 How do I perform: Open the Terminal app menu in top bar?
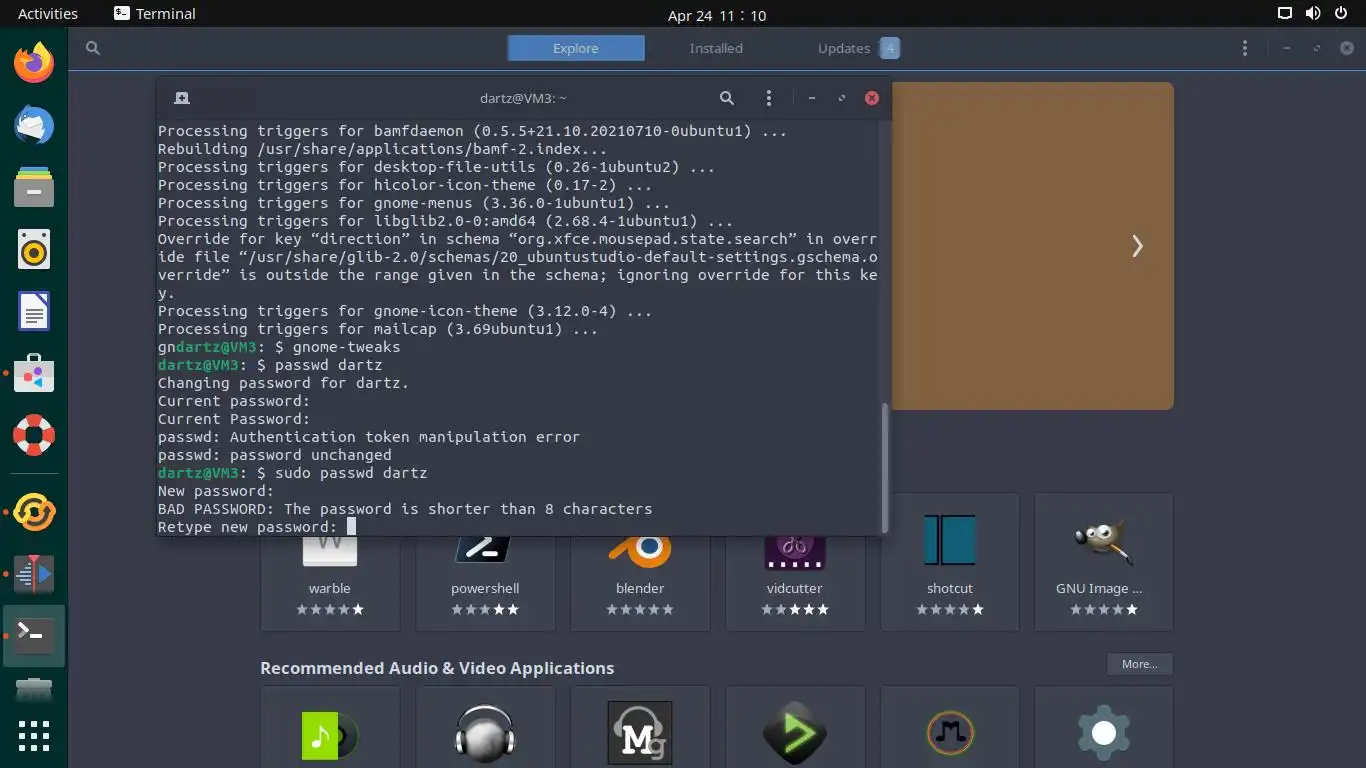(x=155, y=14)
